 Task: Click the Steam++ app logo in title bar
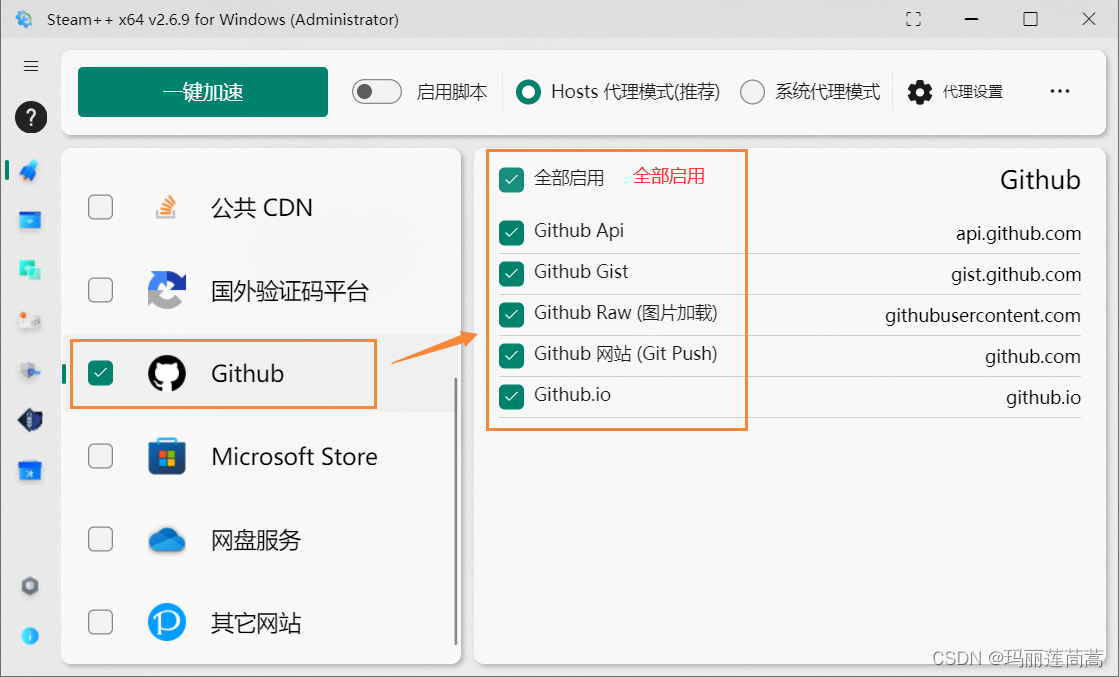pos(24,19)
